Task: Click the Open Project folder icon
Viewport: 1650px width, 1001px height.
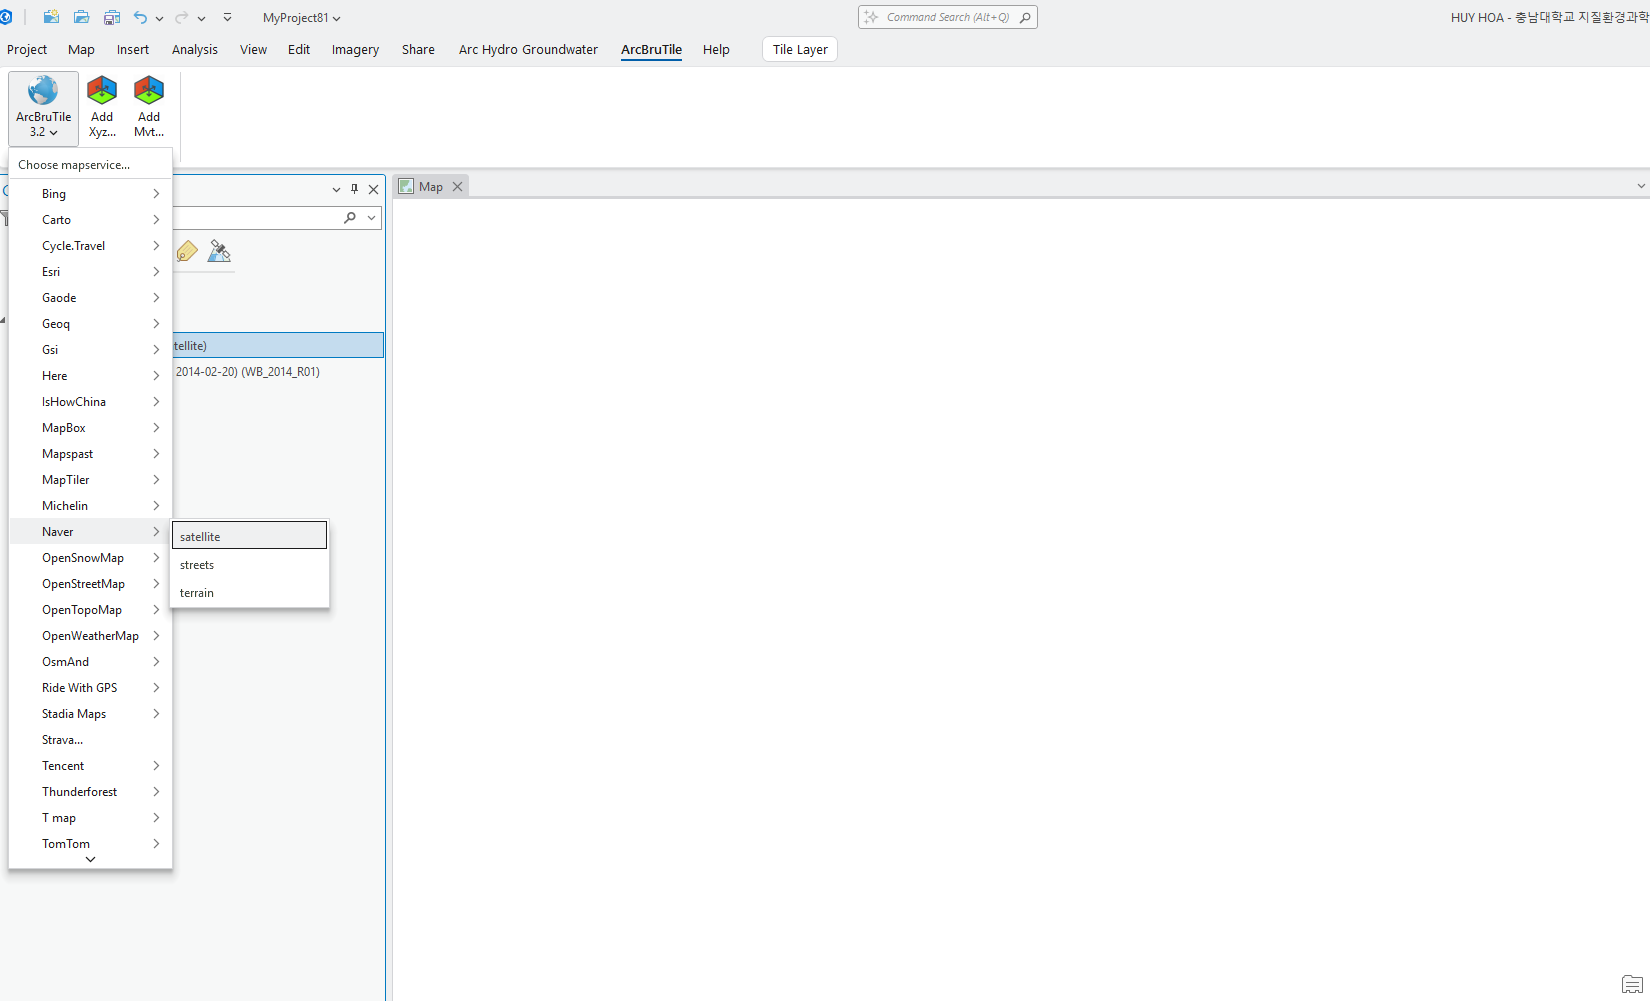Action: click(x=82, y=17)
